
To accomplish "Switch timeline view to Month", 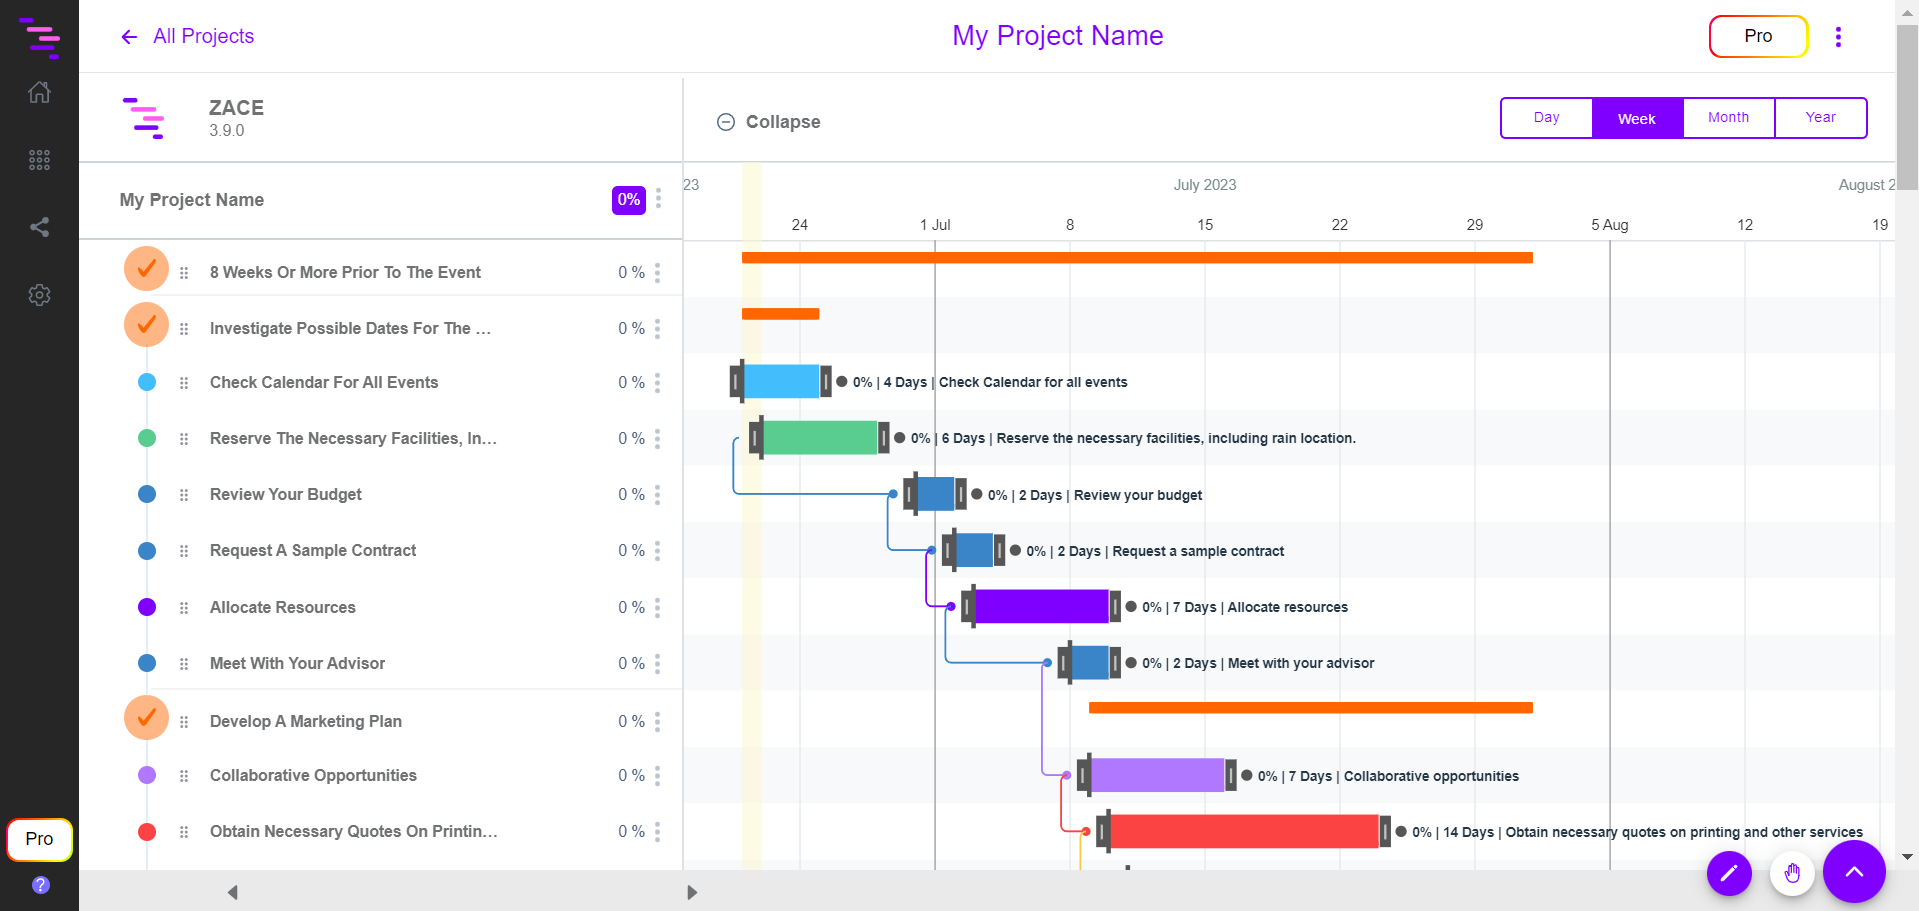I will (x=1728, y=117).
